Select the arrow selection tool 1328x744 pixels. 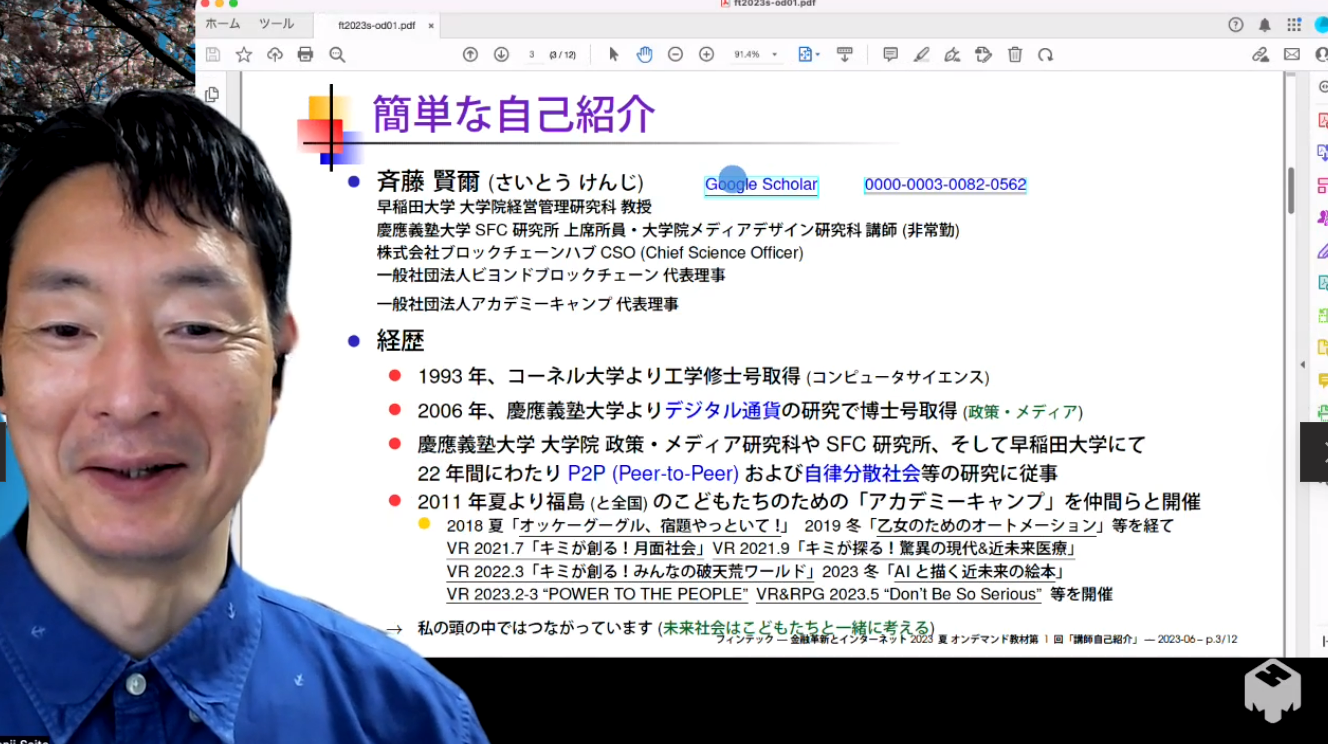coord(614,55)
